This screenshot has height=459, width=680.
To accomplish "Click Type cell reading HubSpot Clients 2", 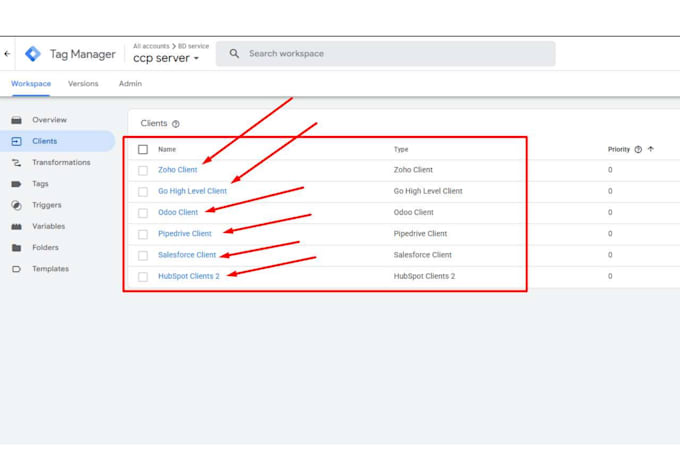I will (x=425, y=276).
